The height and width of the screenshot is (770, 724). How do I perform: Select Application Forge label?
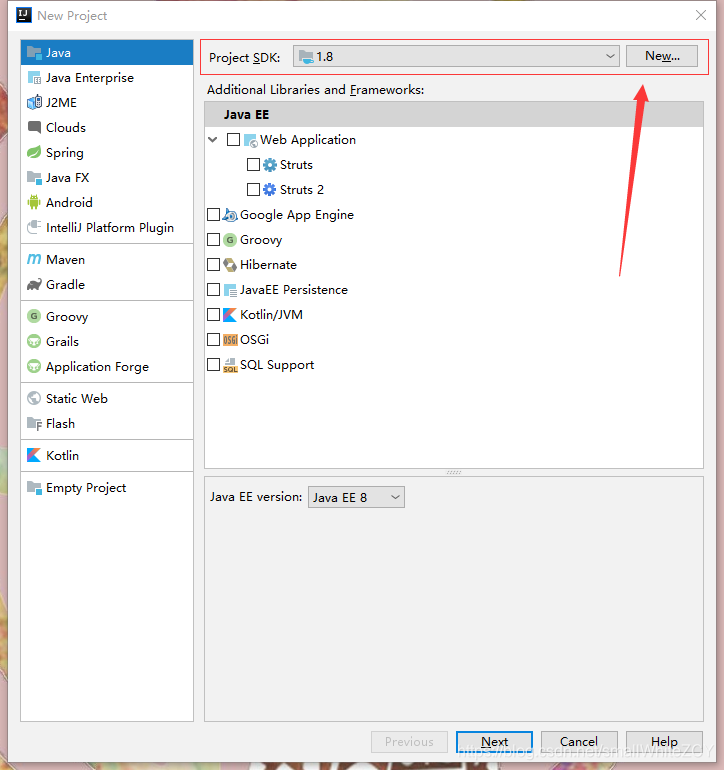click(97, 367)
